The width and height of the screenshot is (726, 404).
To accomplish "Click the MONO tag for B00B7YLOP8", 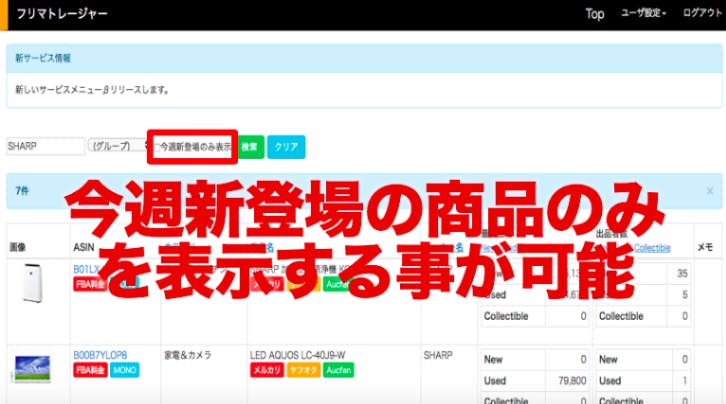I will coord(124,370).
